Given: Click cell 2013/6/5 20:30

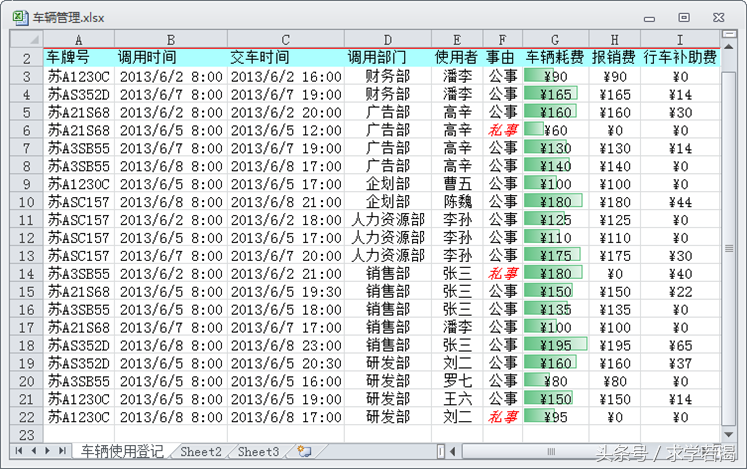Looking at the screenshot, I should click(x=286, y=363).
